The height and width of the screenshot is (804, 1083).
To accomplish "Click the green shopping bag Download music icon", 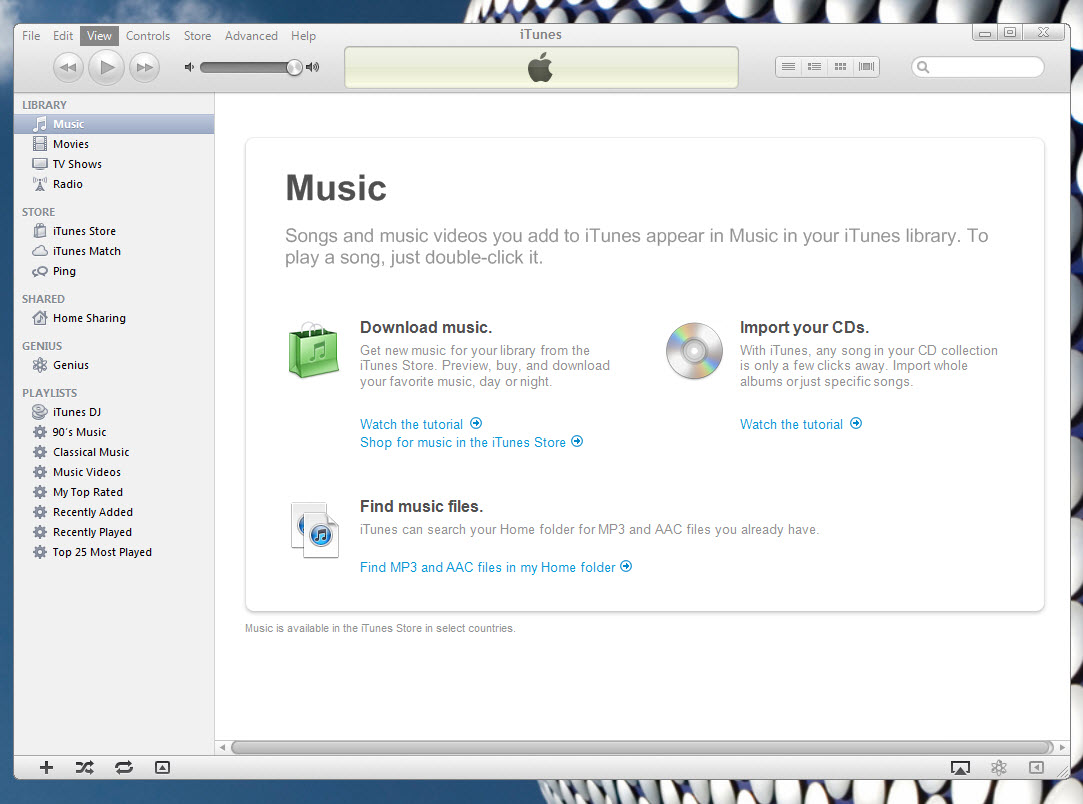I will tap(314, 351).
